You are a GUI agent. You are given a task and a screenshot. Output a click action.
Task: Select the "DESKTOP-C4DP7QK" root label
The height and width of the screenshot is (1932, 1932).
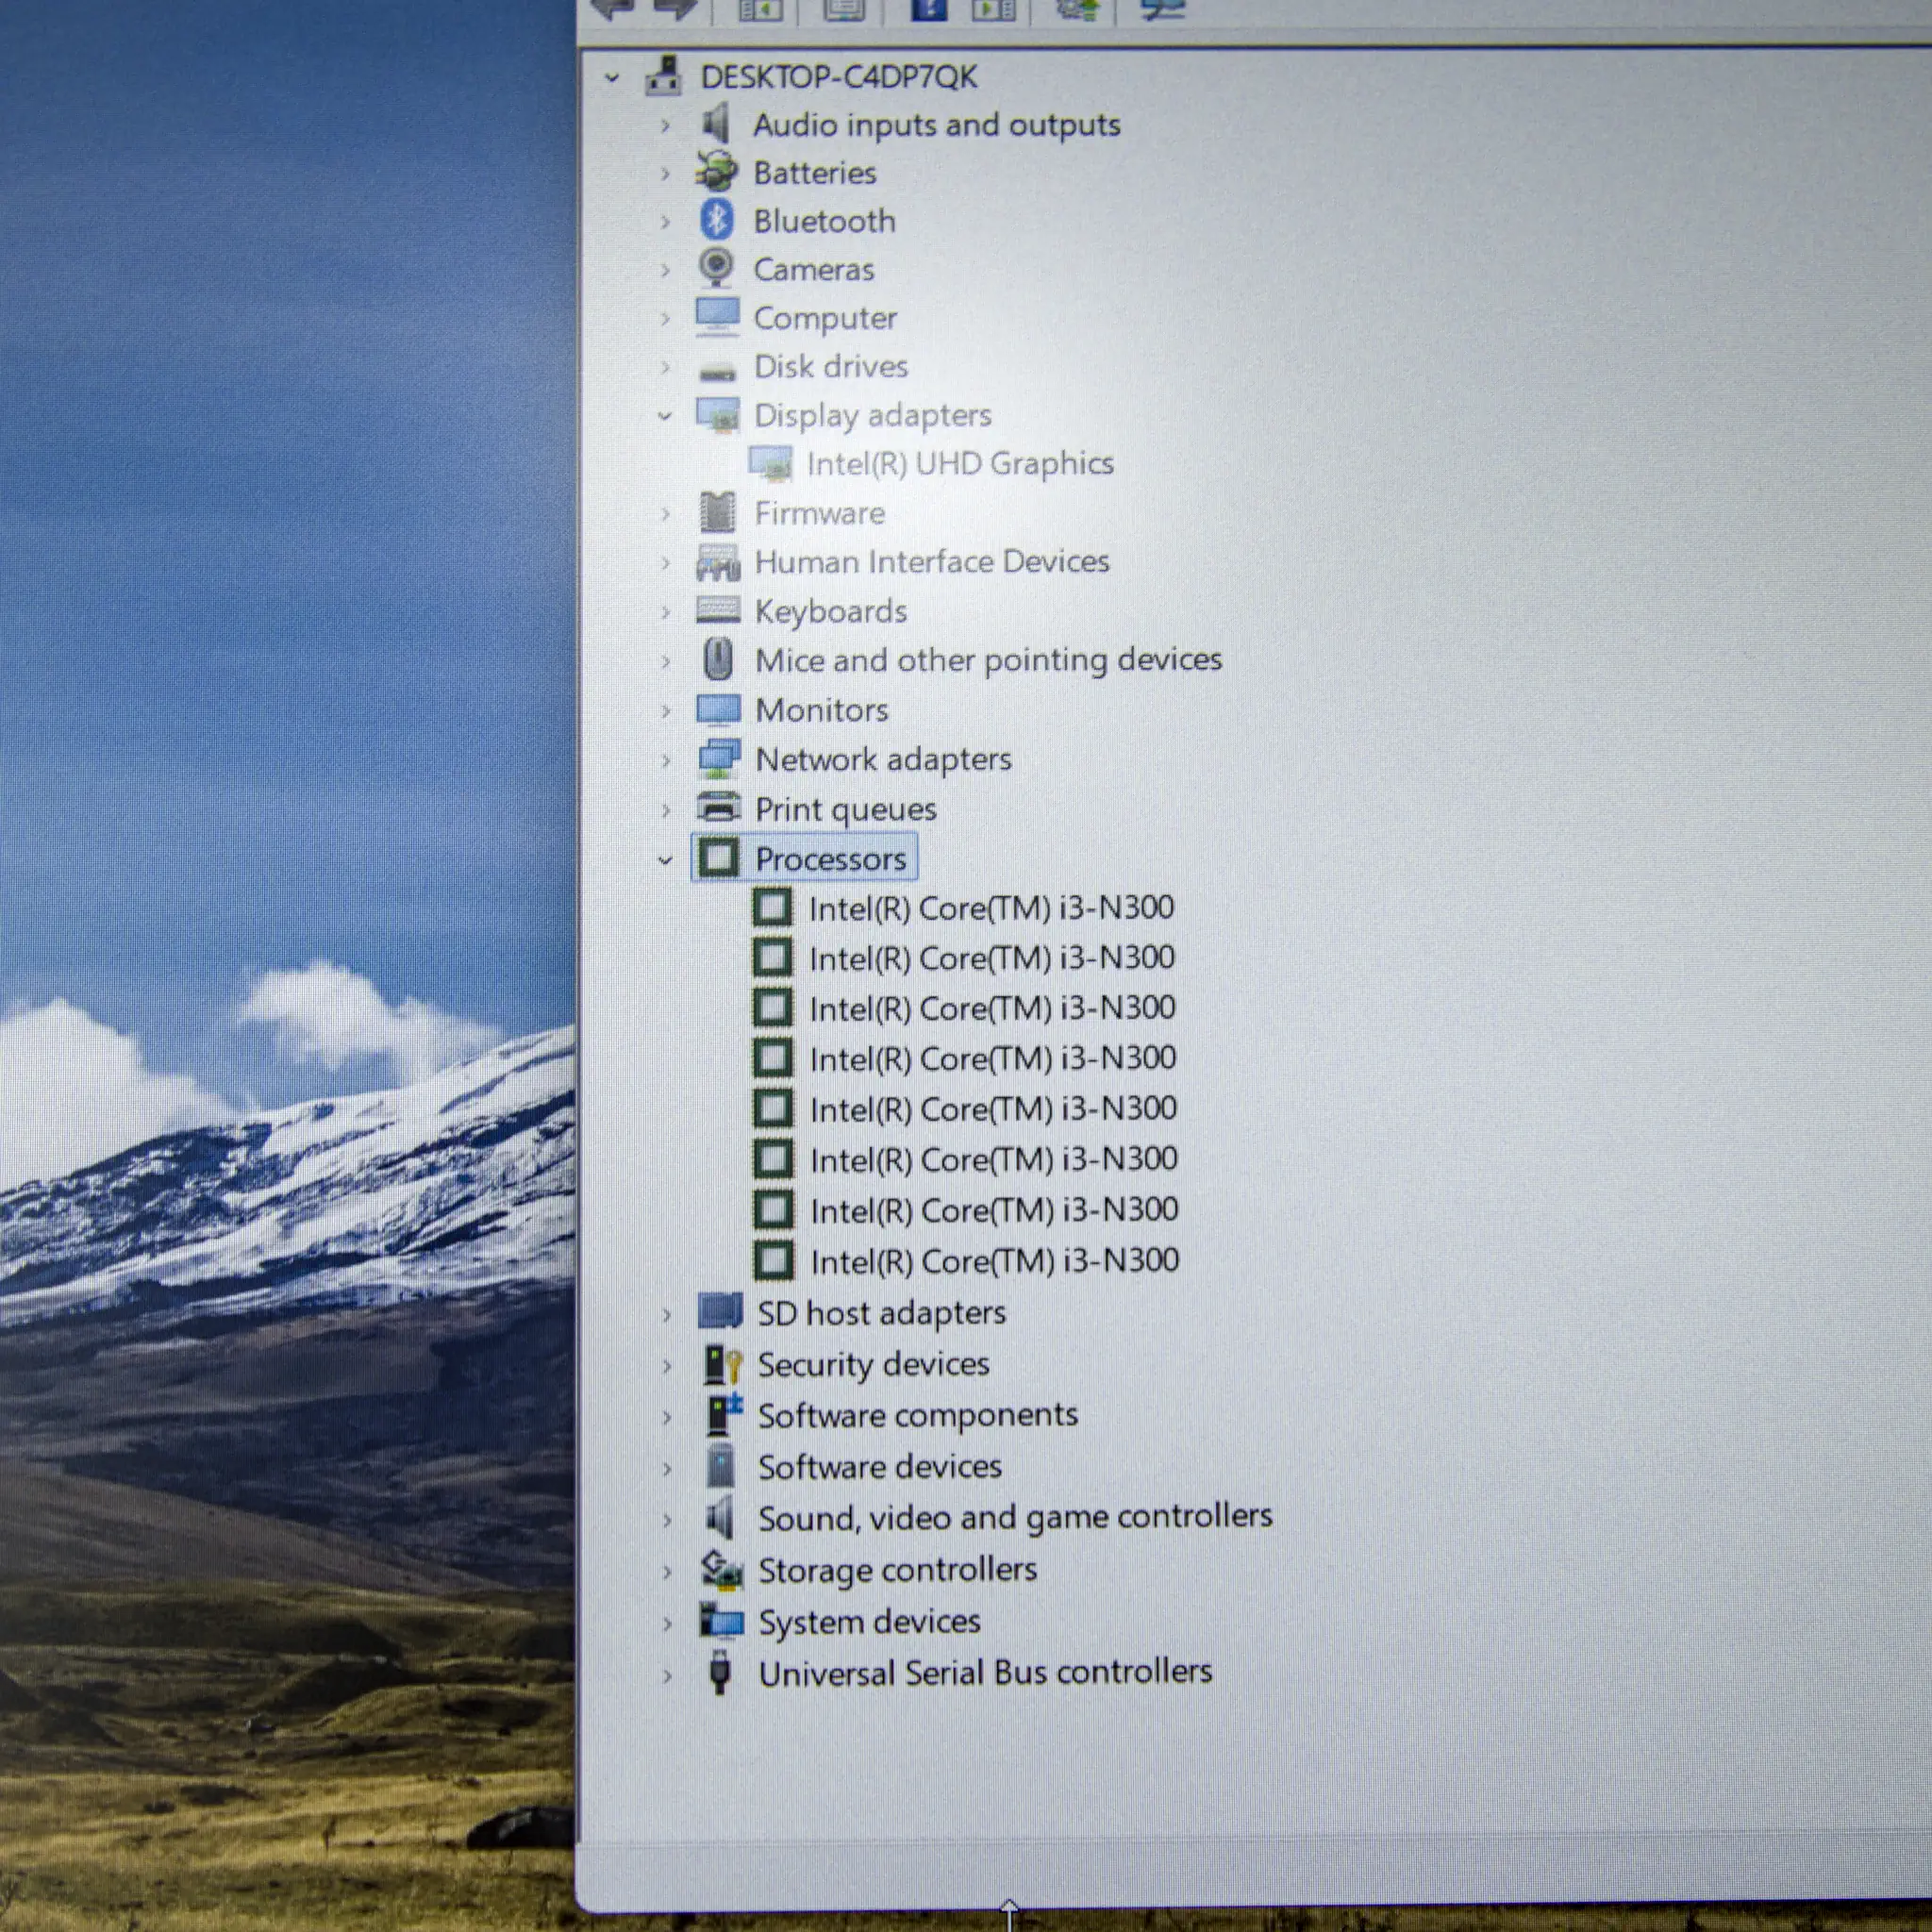(839, 77)
